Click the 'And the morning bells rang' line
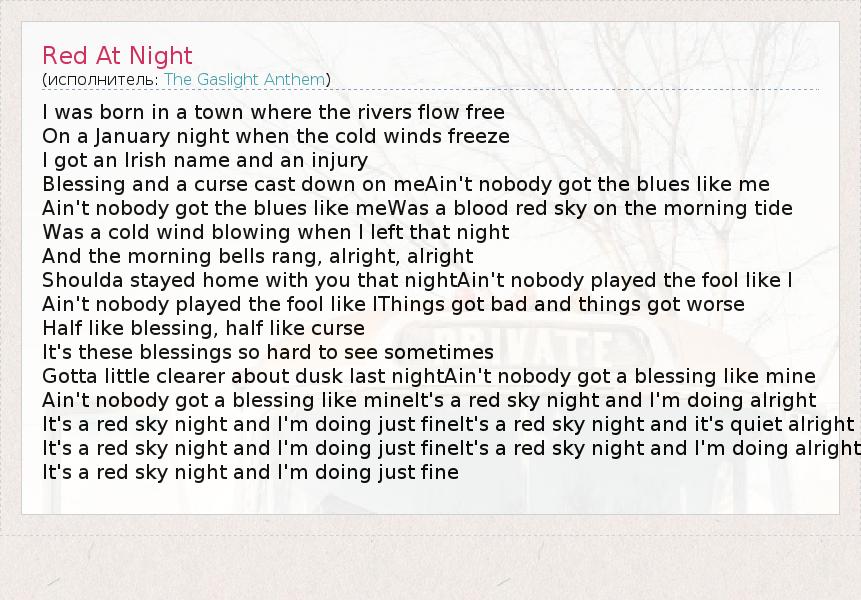 point(258,256)
